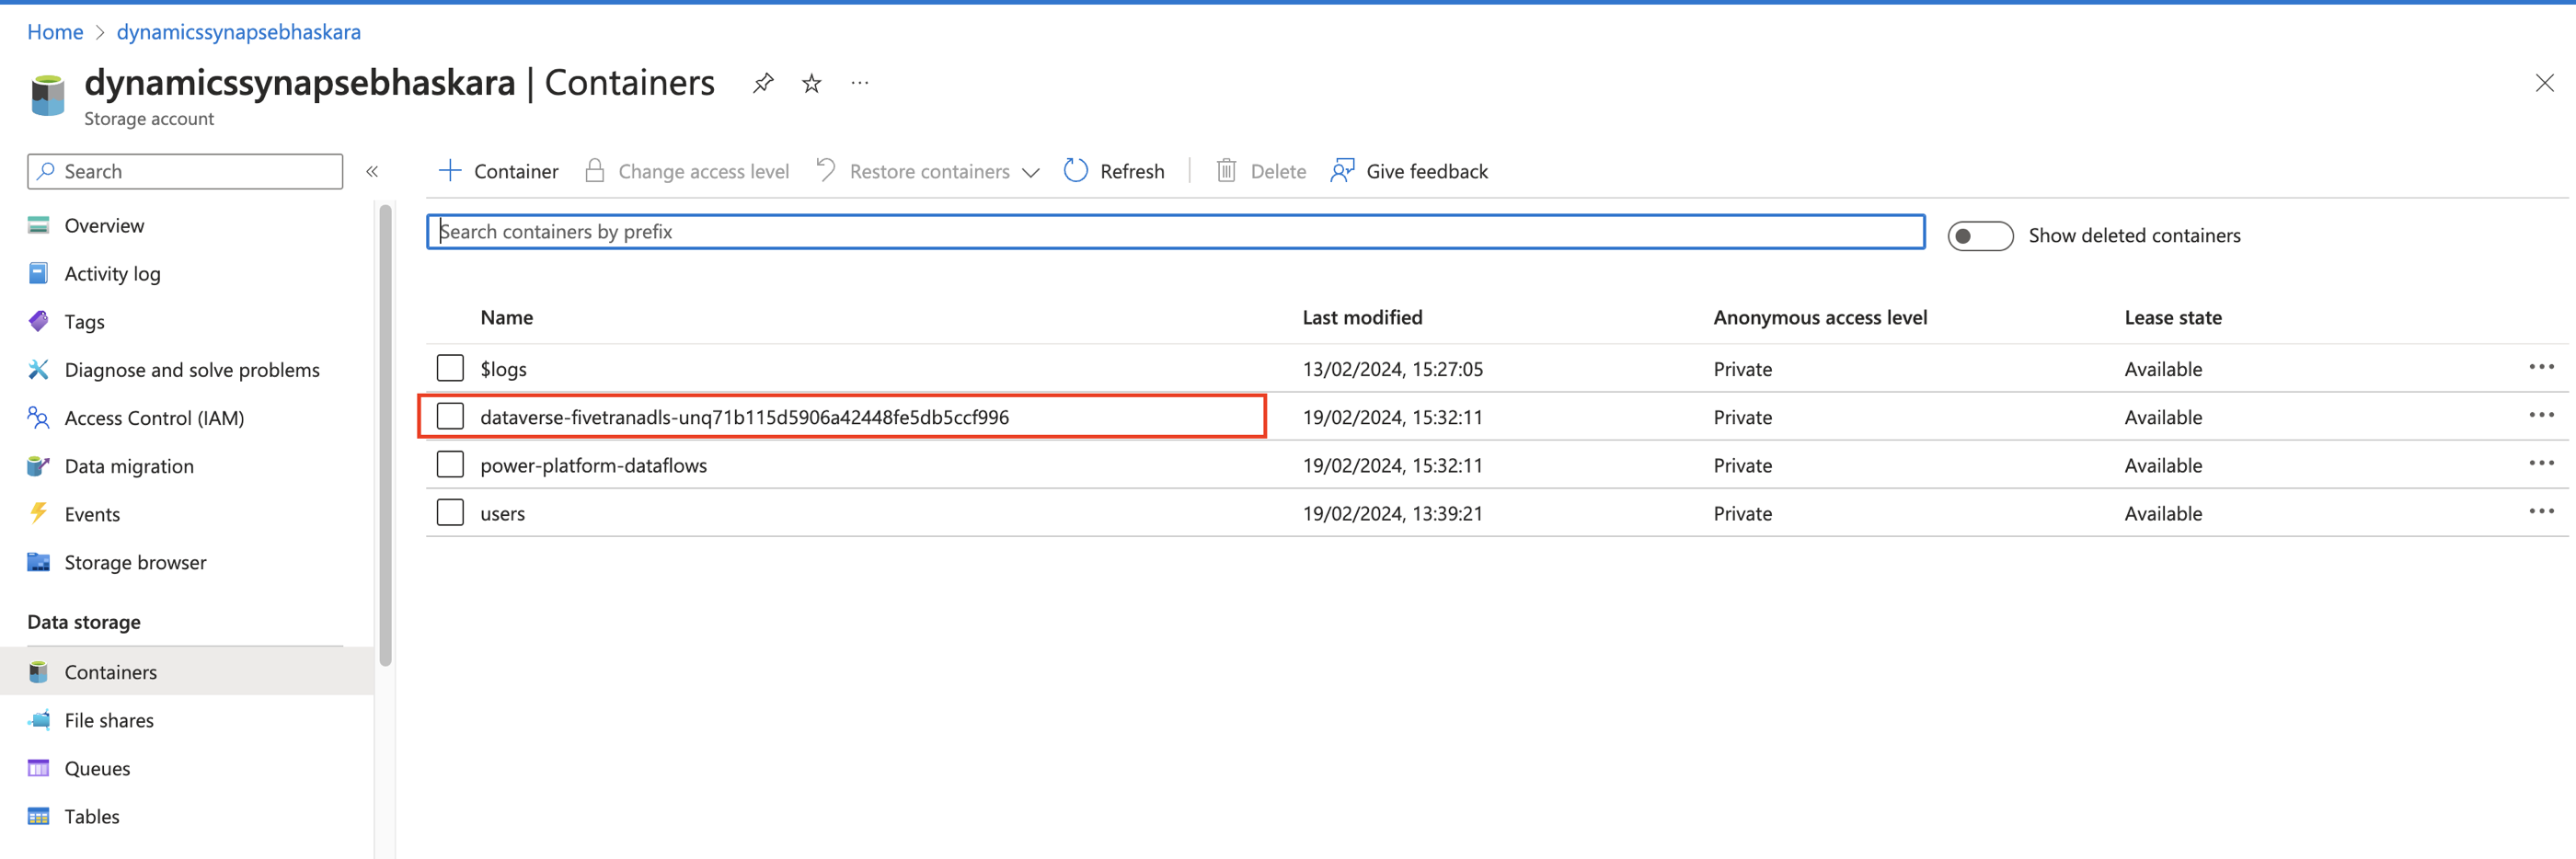Go to Home breadcrumb
Screen dimensions: 2576x859
coord(55,32)
